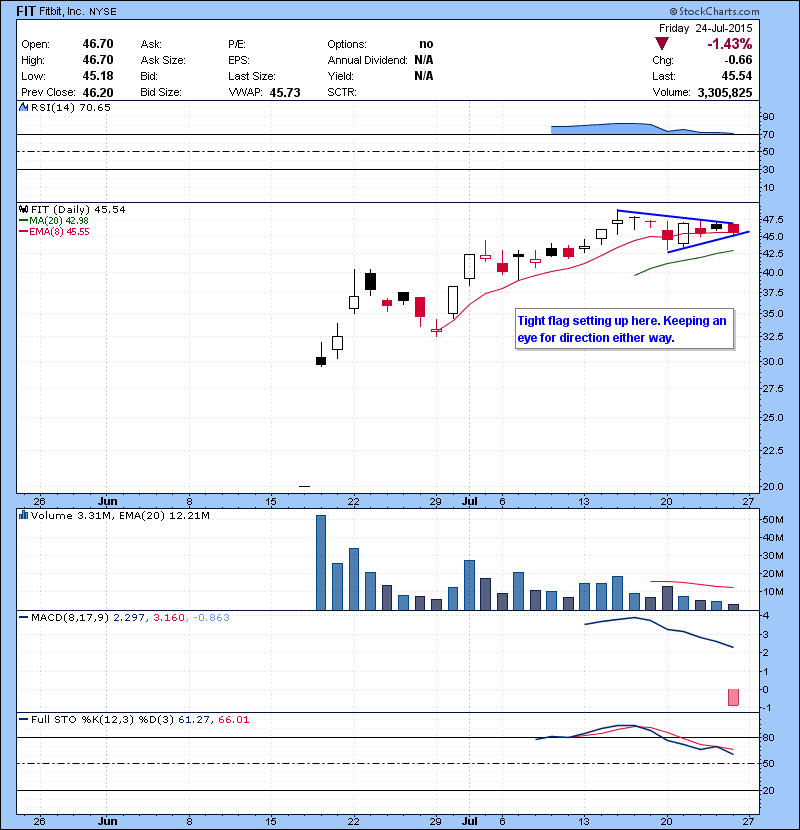Click the StockCharts.com copyright label
Viewport: 800px width, 830px height.
coord(714,11)
